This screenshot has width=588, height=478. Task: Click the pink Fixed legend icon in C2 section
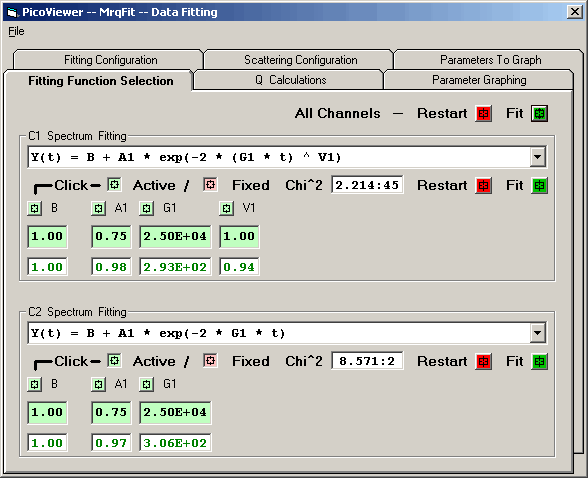pyautogui.click(x=210, y=361)
